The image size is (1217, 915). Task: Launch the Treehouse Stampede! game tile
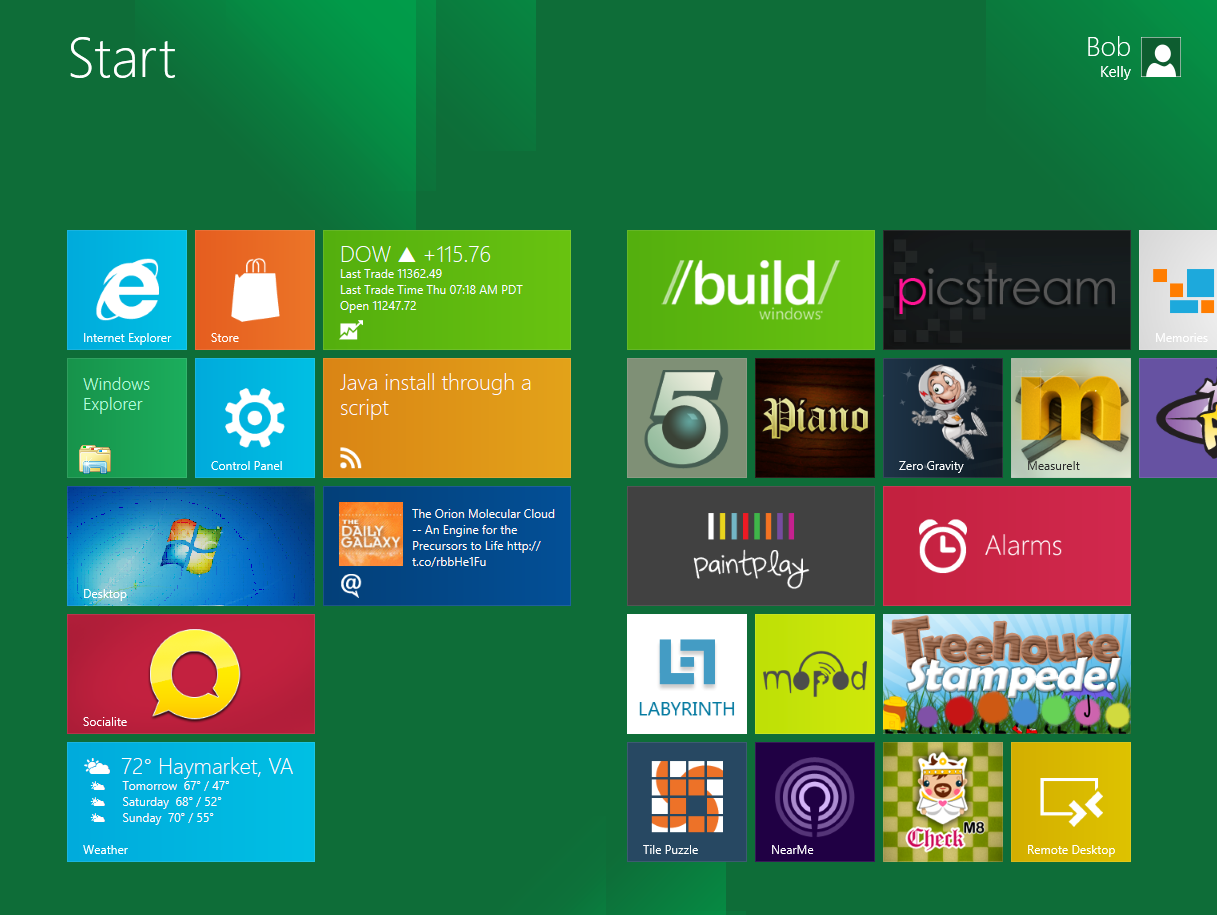(1007, 674)
